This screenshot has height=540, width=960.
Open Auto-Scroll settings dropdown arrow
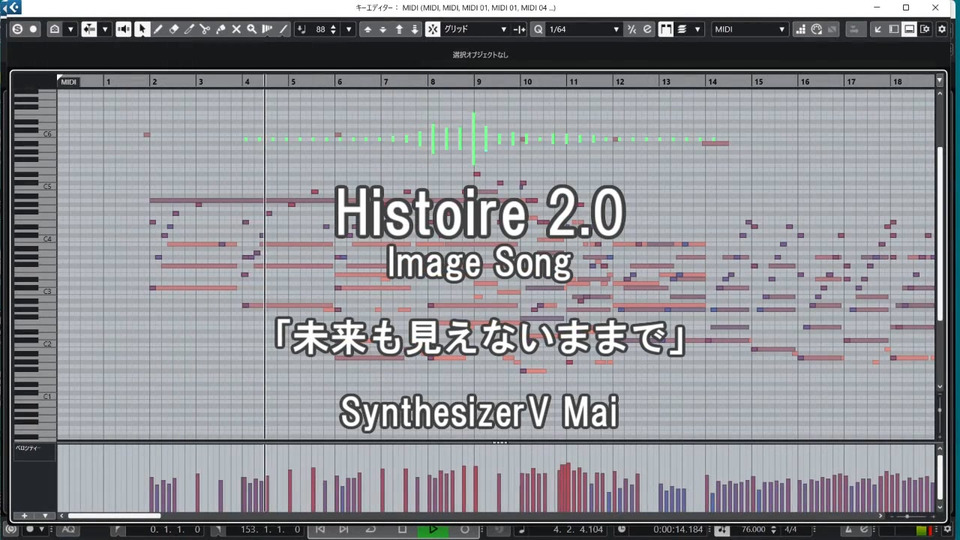click(x=105, y=29)
